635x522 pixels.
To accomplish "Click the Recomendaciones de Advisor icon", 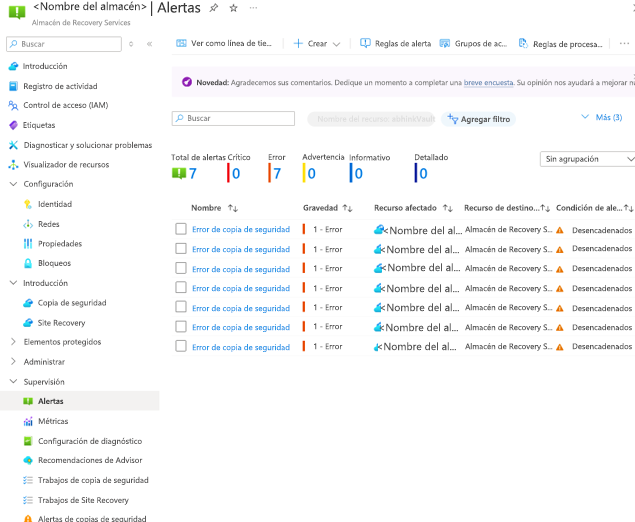I will click(x=28, y=460).
